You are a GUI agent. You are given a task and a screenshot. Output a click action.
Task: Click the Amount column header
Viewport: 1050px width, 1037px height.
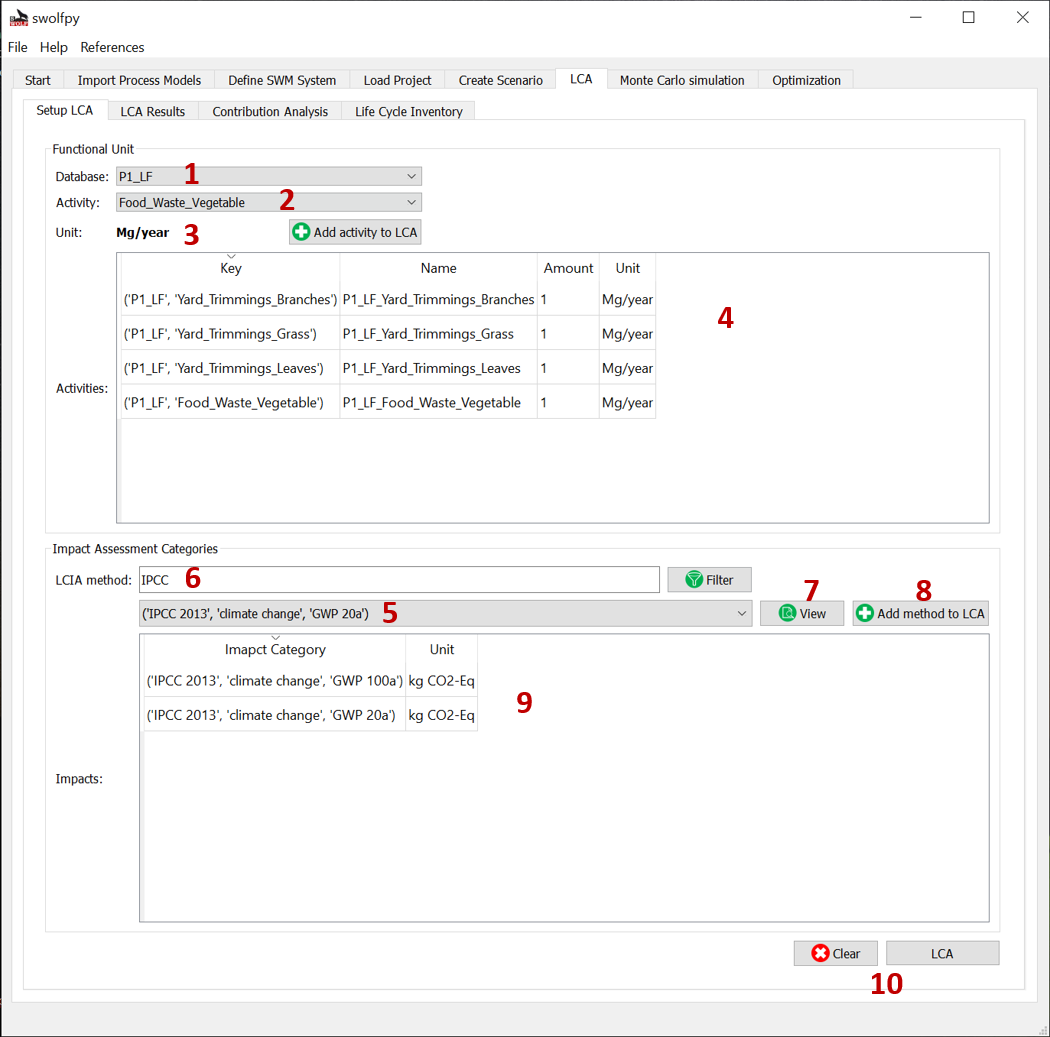click(x=569, y=268)
